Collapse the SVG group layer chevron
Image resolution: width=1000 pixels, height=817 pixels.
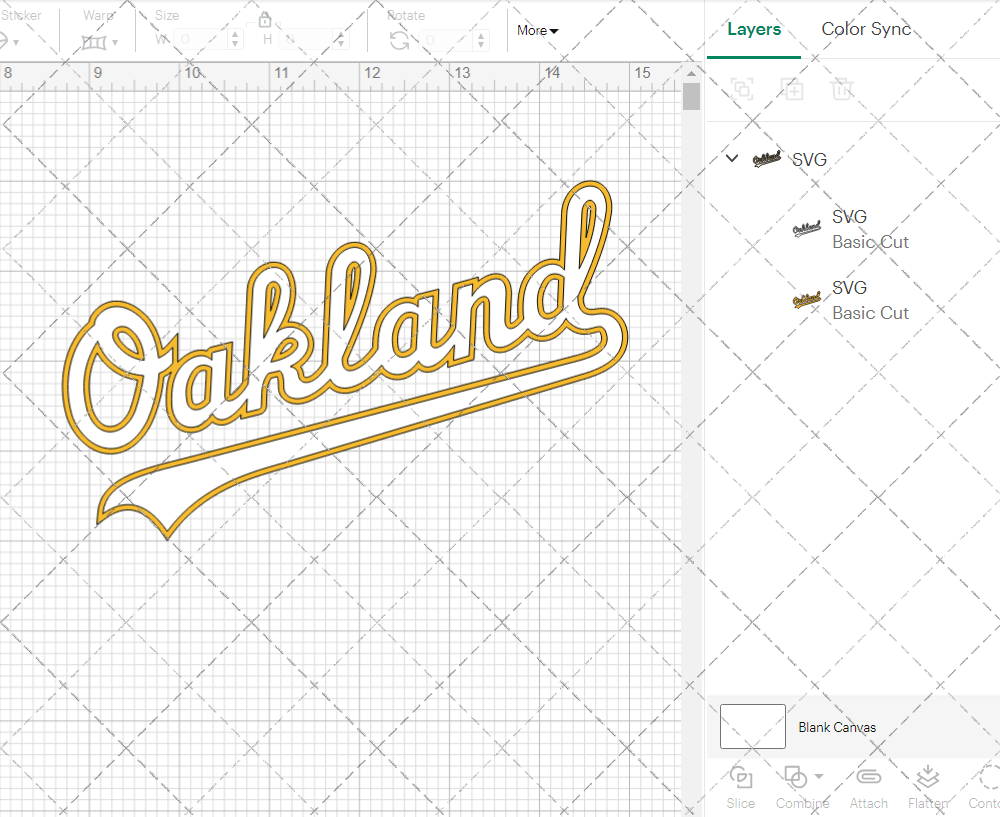coord(732,158)
